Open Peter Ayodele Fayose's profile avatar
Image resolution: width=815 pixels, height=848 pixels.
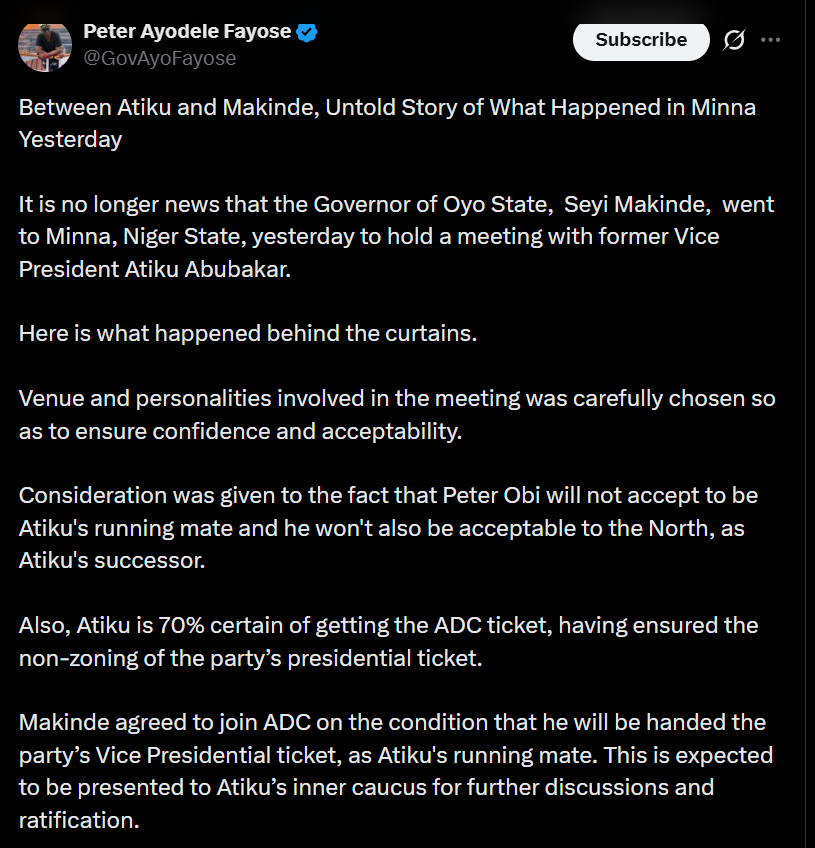[44, 44]
